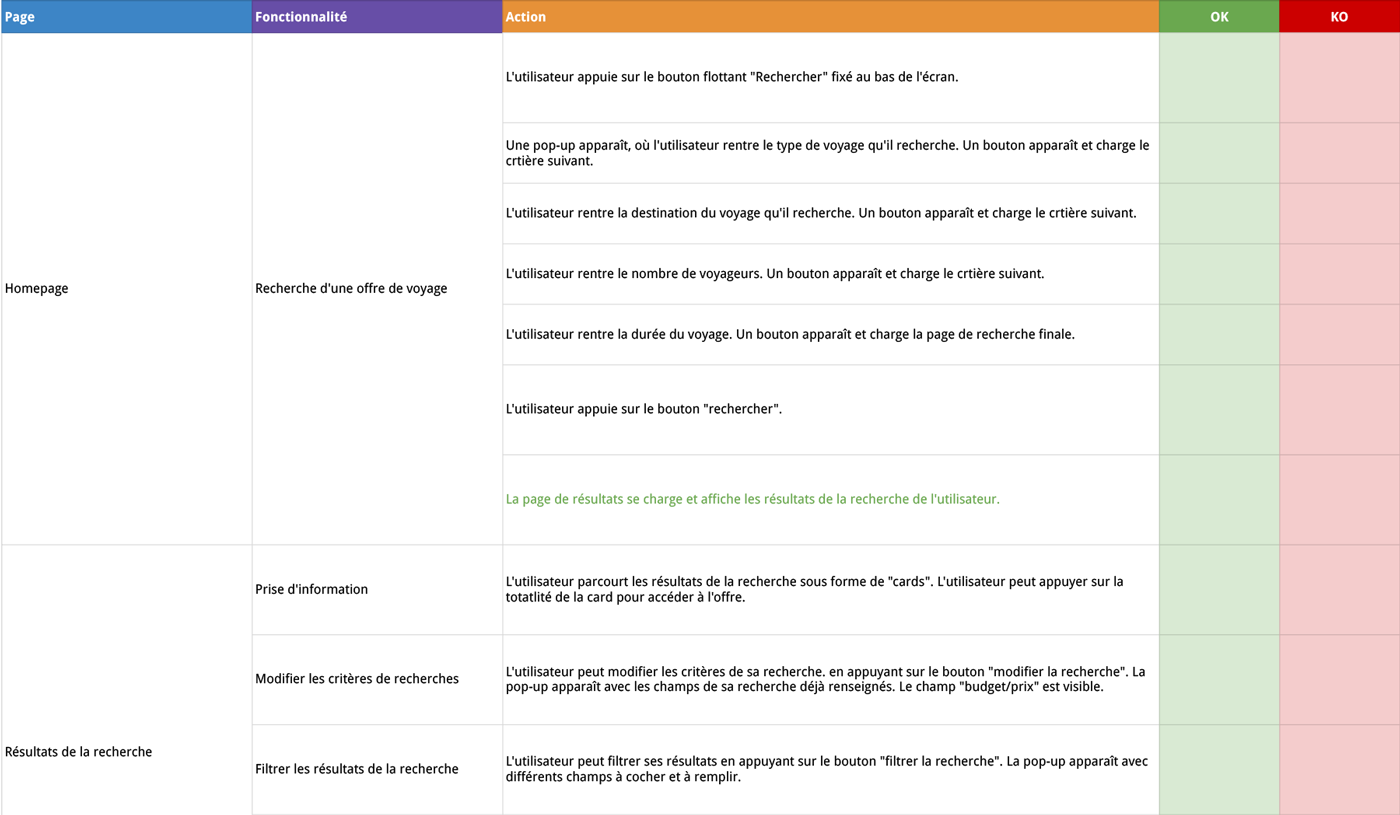
Task: Click the OK cell for the "Filtrer les résultats" row
Action: pyautogui.click(x=1219, y=770)
